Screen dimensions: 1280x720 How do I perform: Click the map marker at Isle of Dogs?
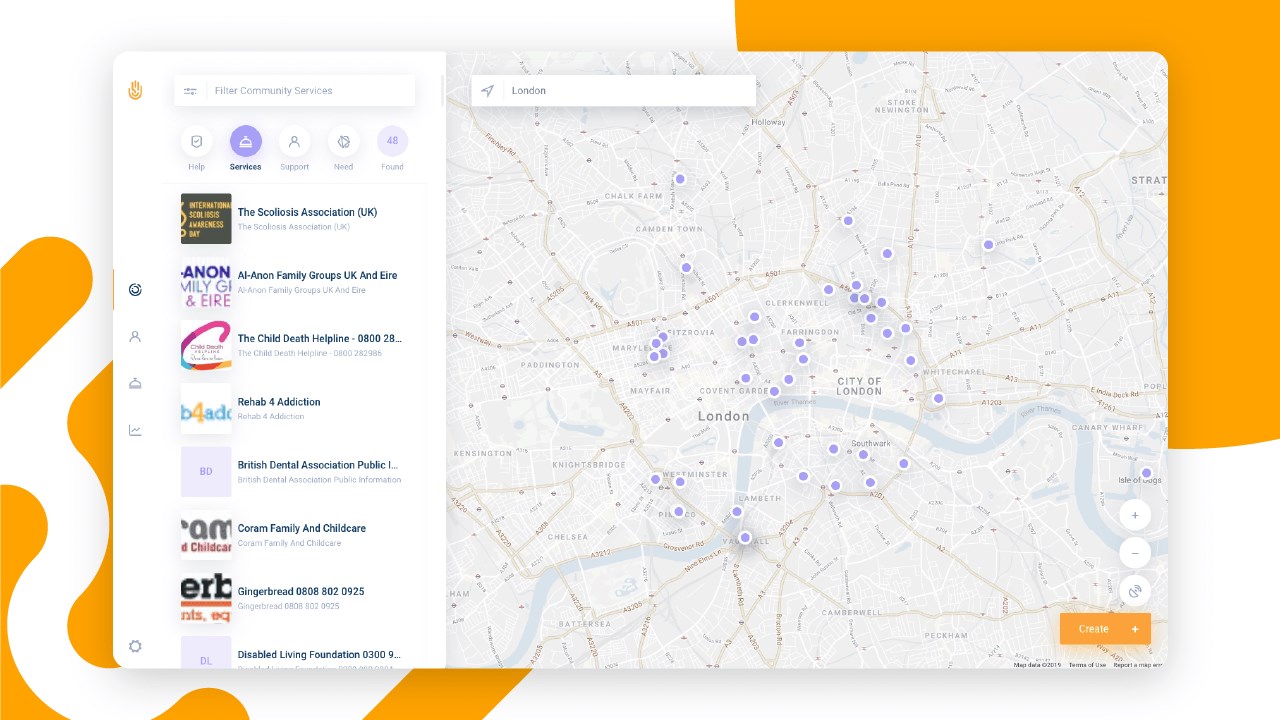[x=1146, y=473]
